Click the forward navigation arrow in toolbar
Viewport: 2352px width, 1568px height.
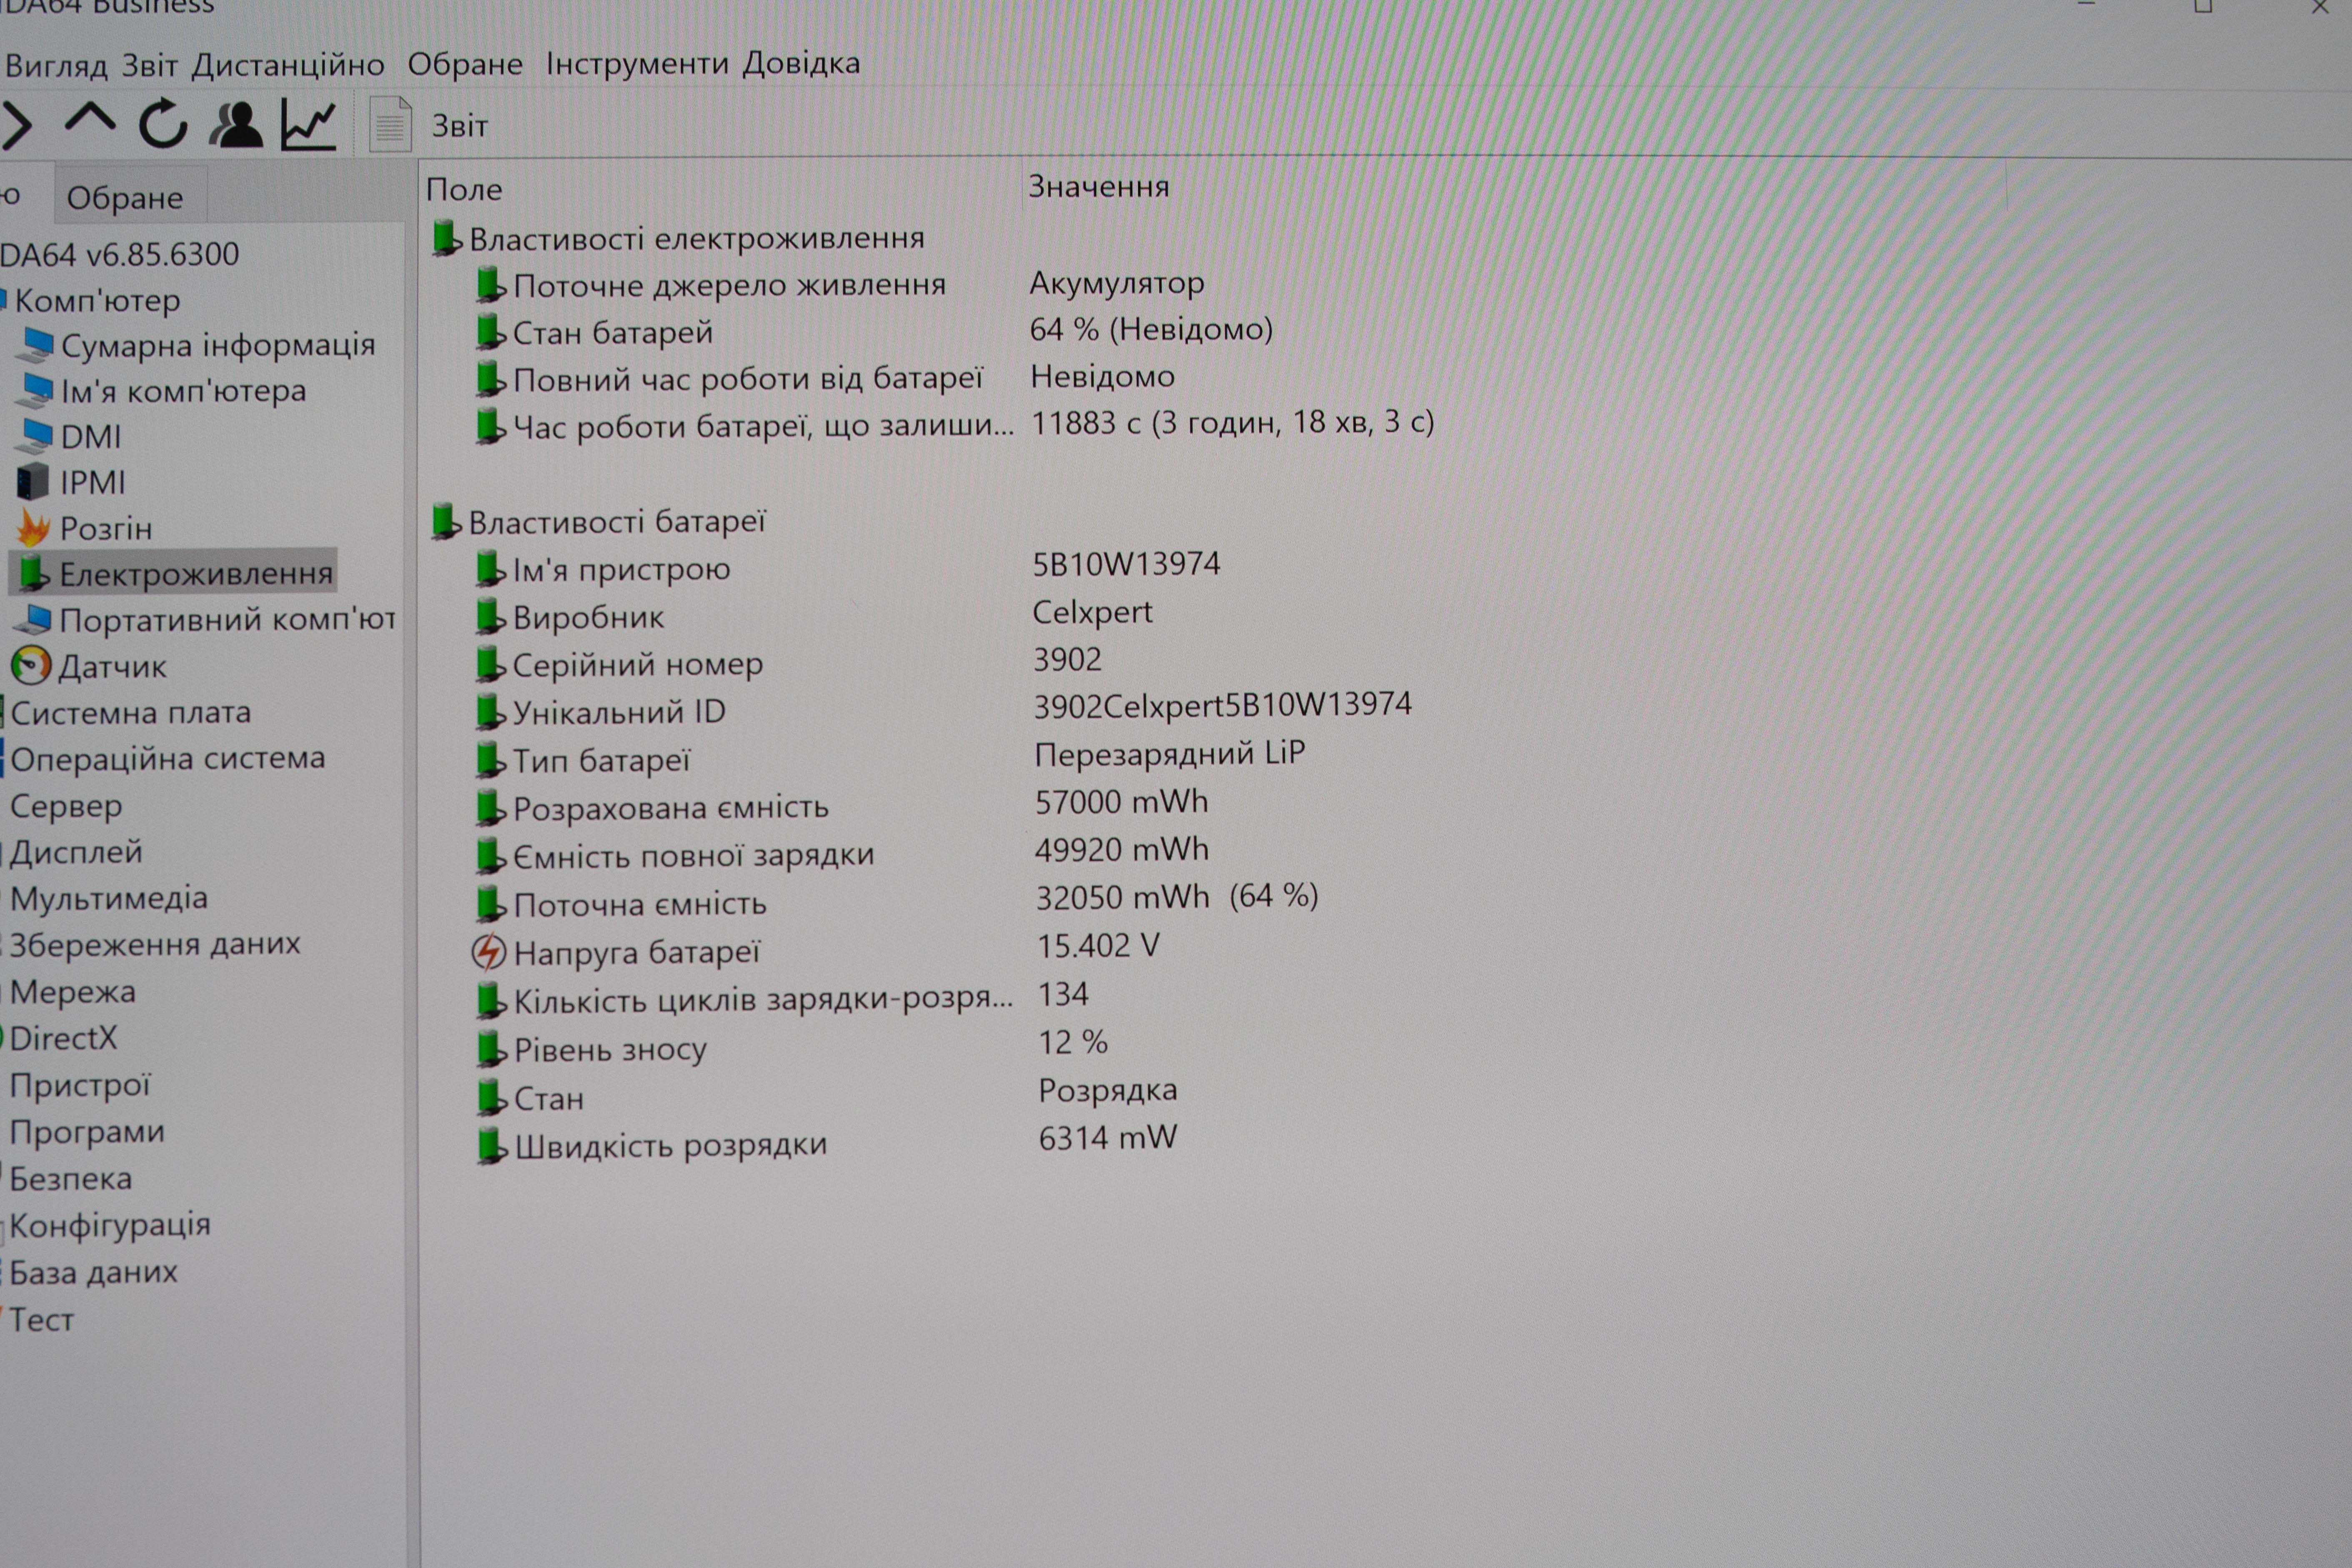[x=17, y=125]
